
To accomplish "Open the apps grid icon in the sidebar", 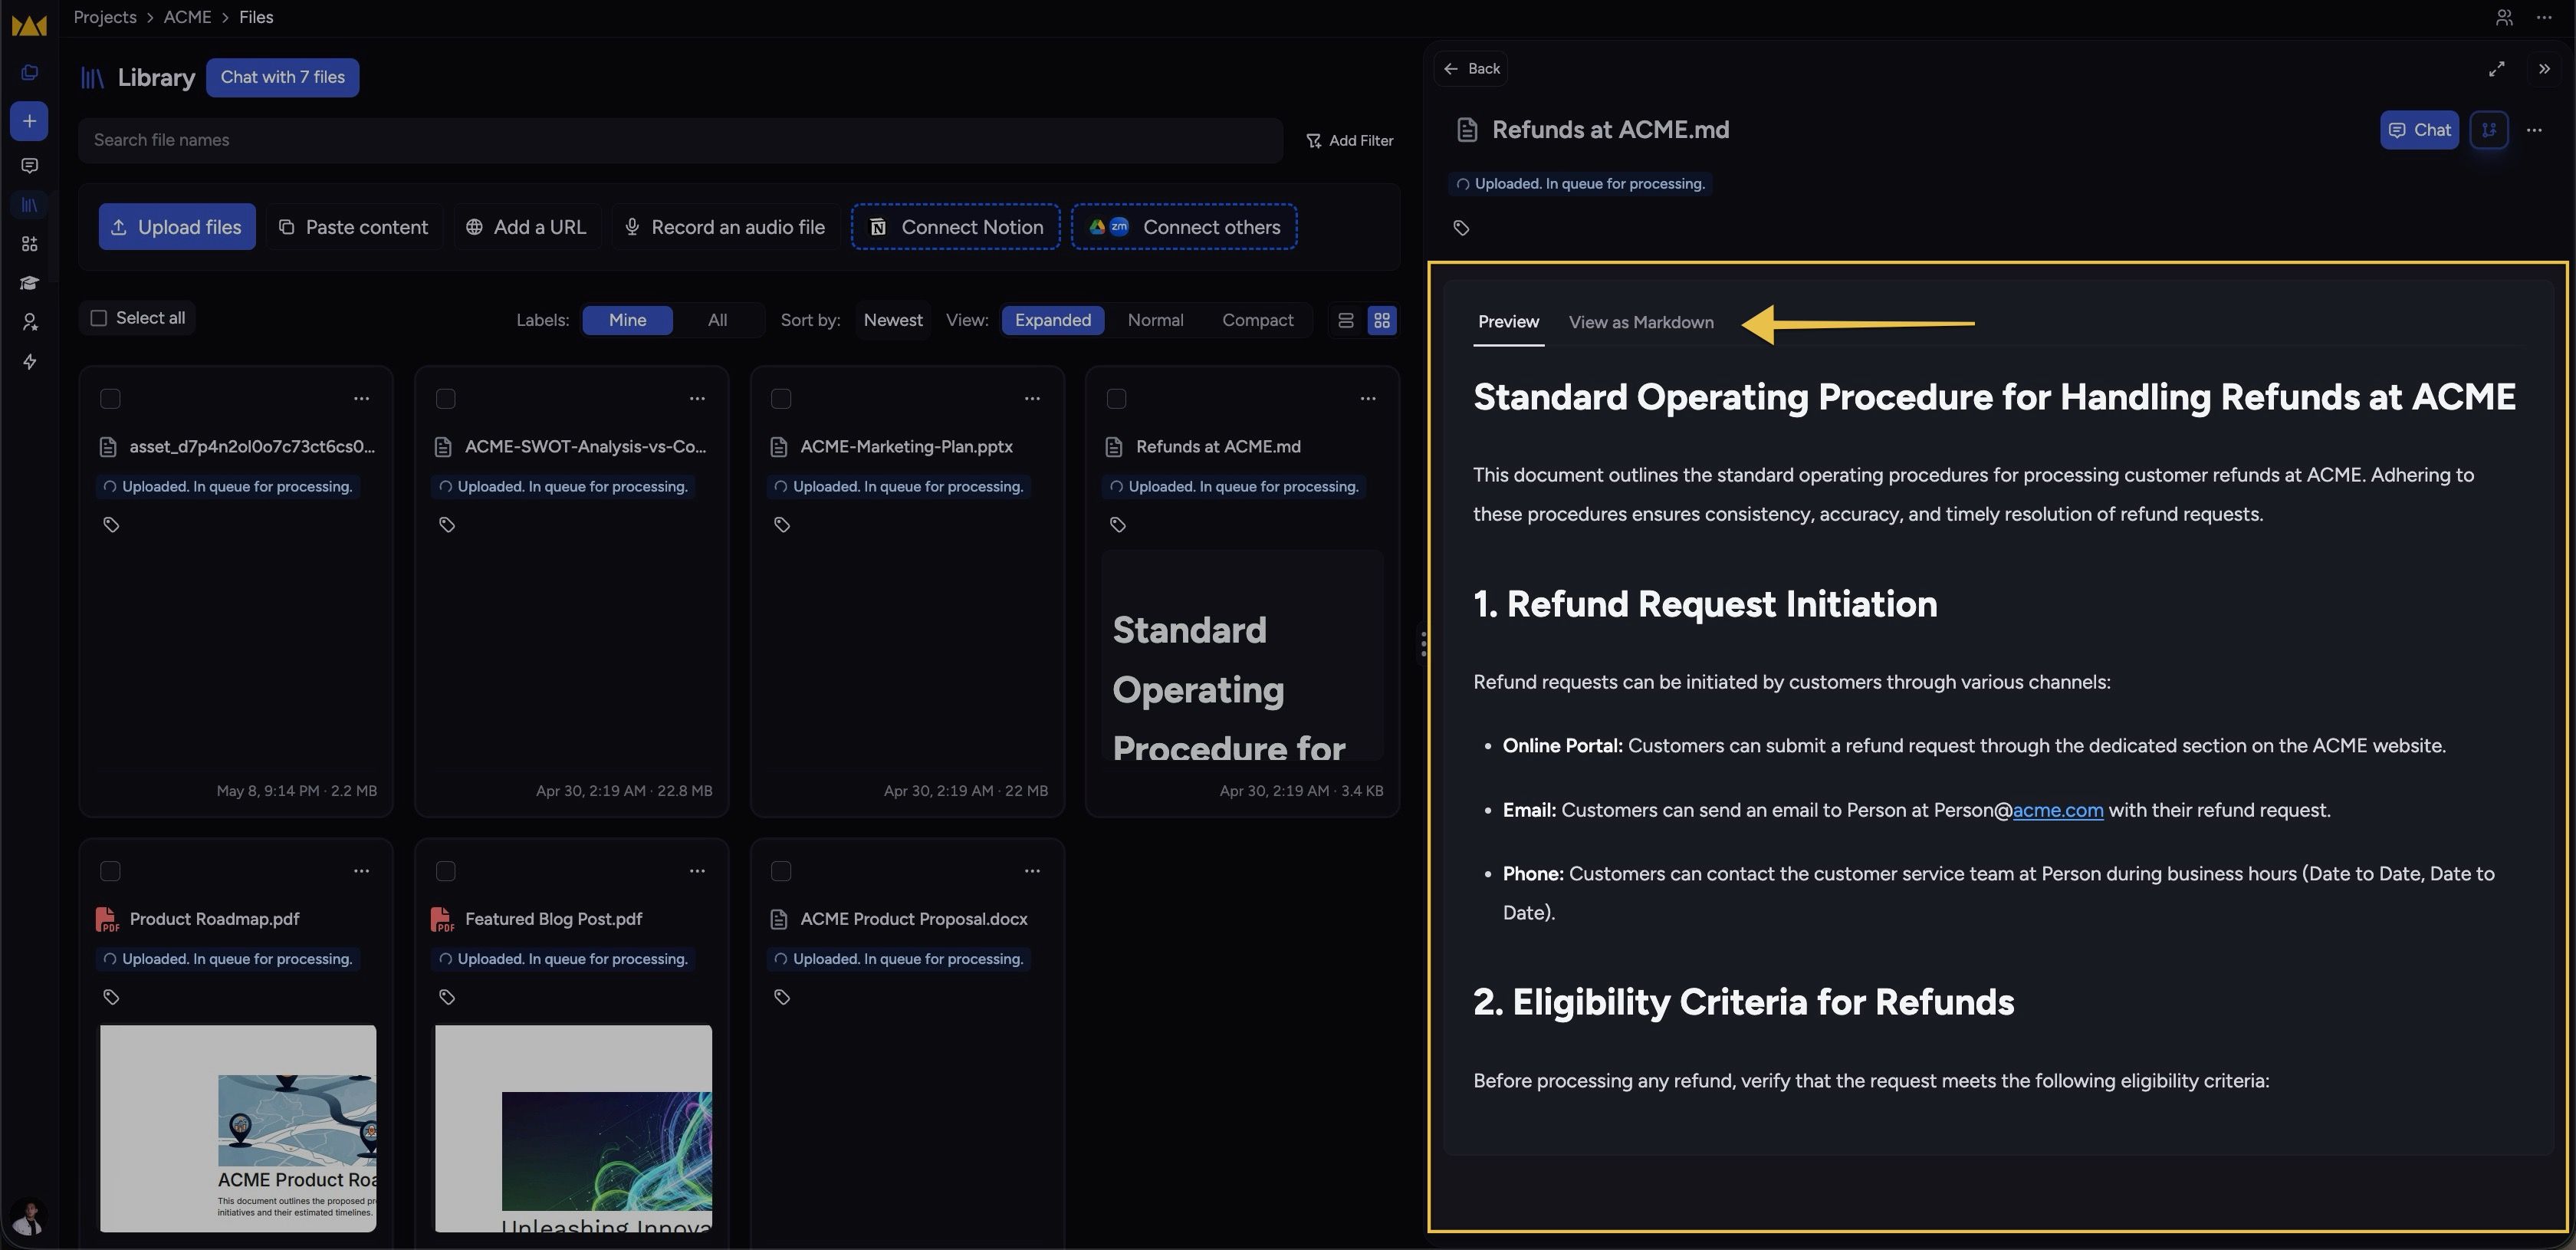I will (x=29, y=244).
